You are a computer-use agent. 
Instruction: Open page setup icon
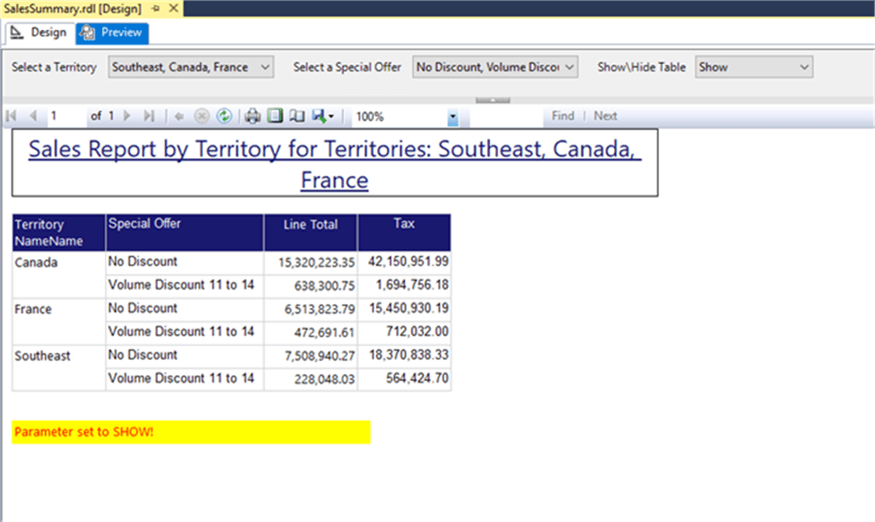[297, 116]
